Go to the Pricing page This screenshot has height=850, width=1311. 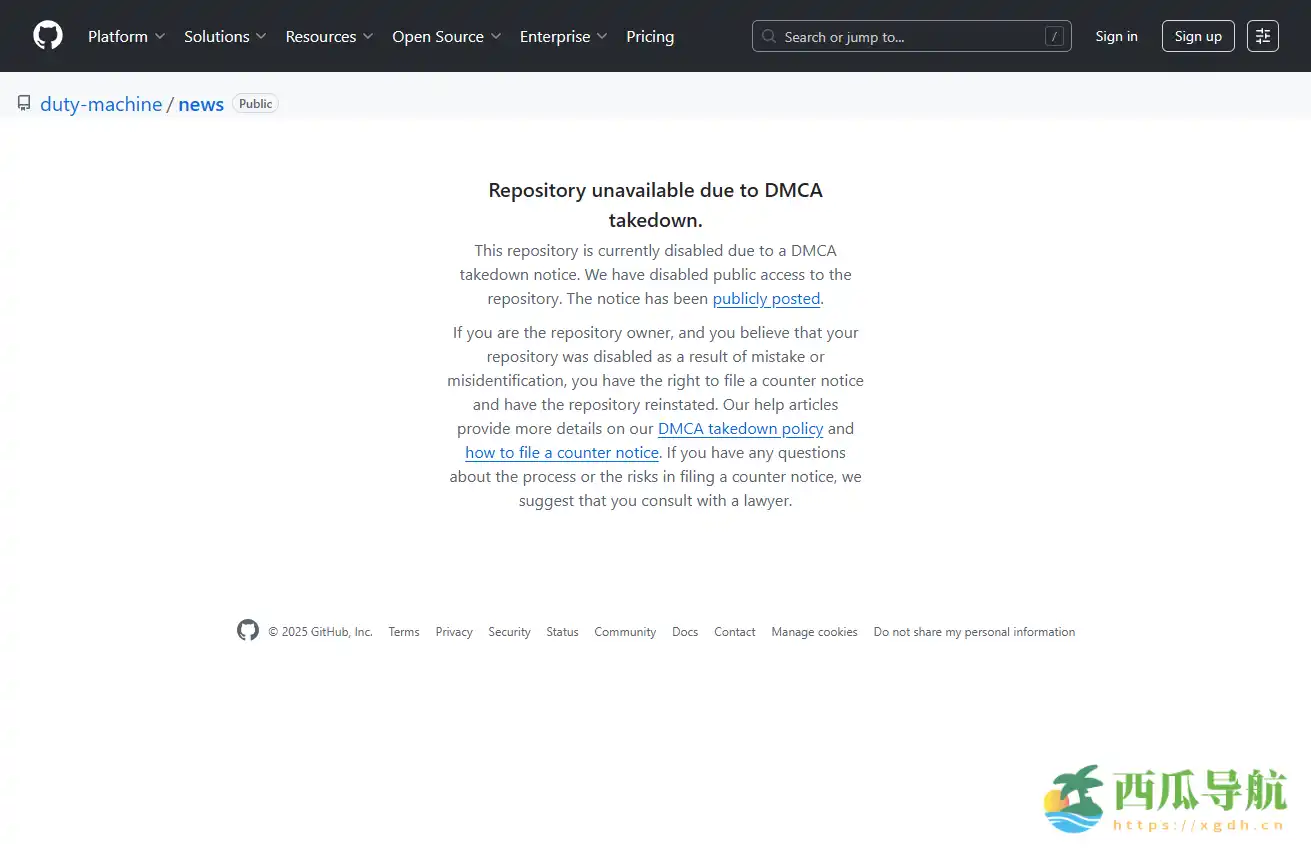pos(650,36)
